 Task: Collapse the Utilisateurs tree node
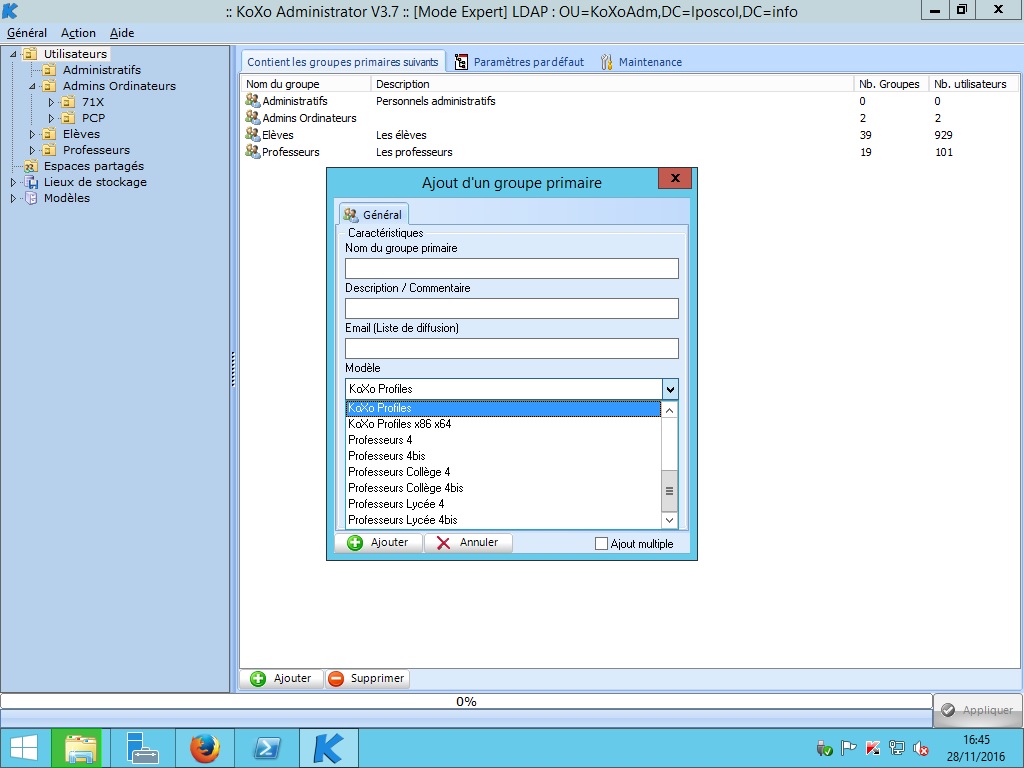(x=13, y=54)
